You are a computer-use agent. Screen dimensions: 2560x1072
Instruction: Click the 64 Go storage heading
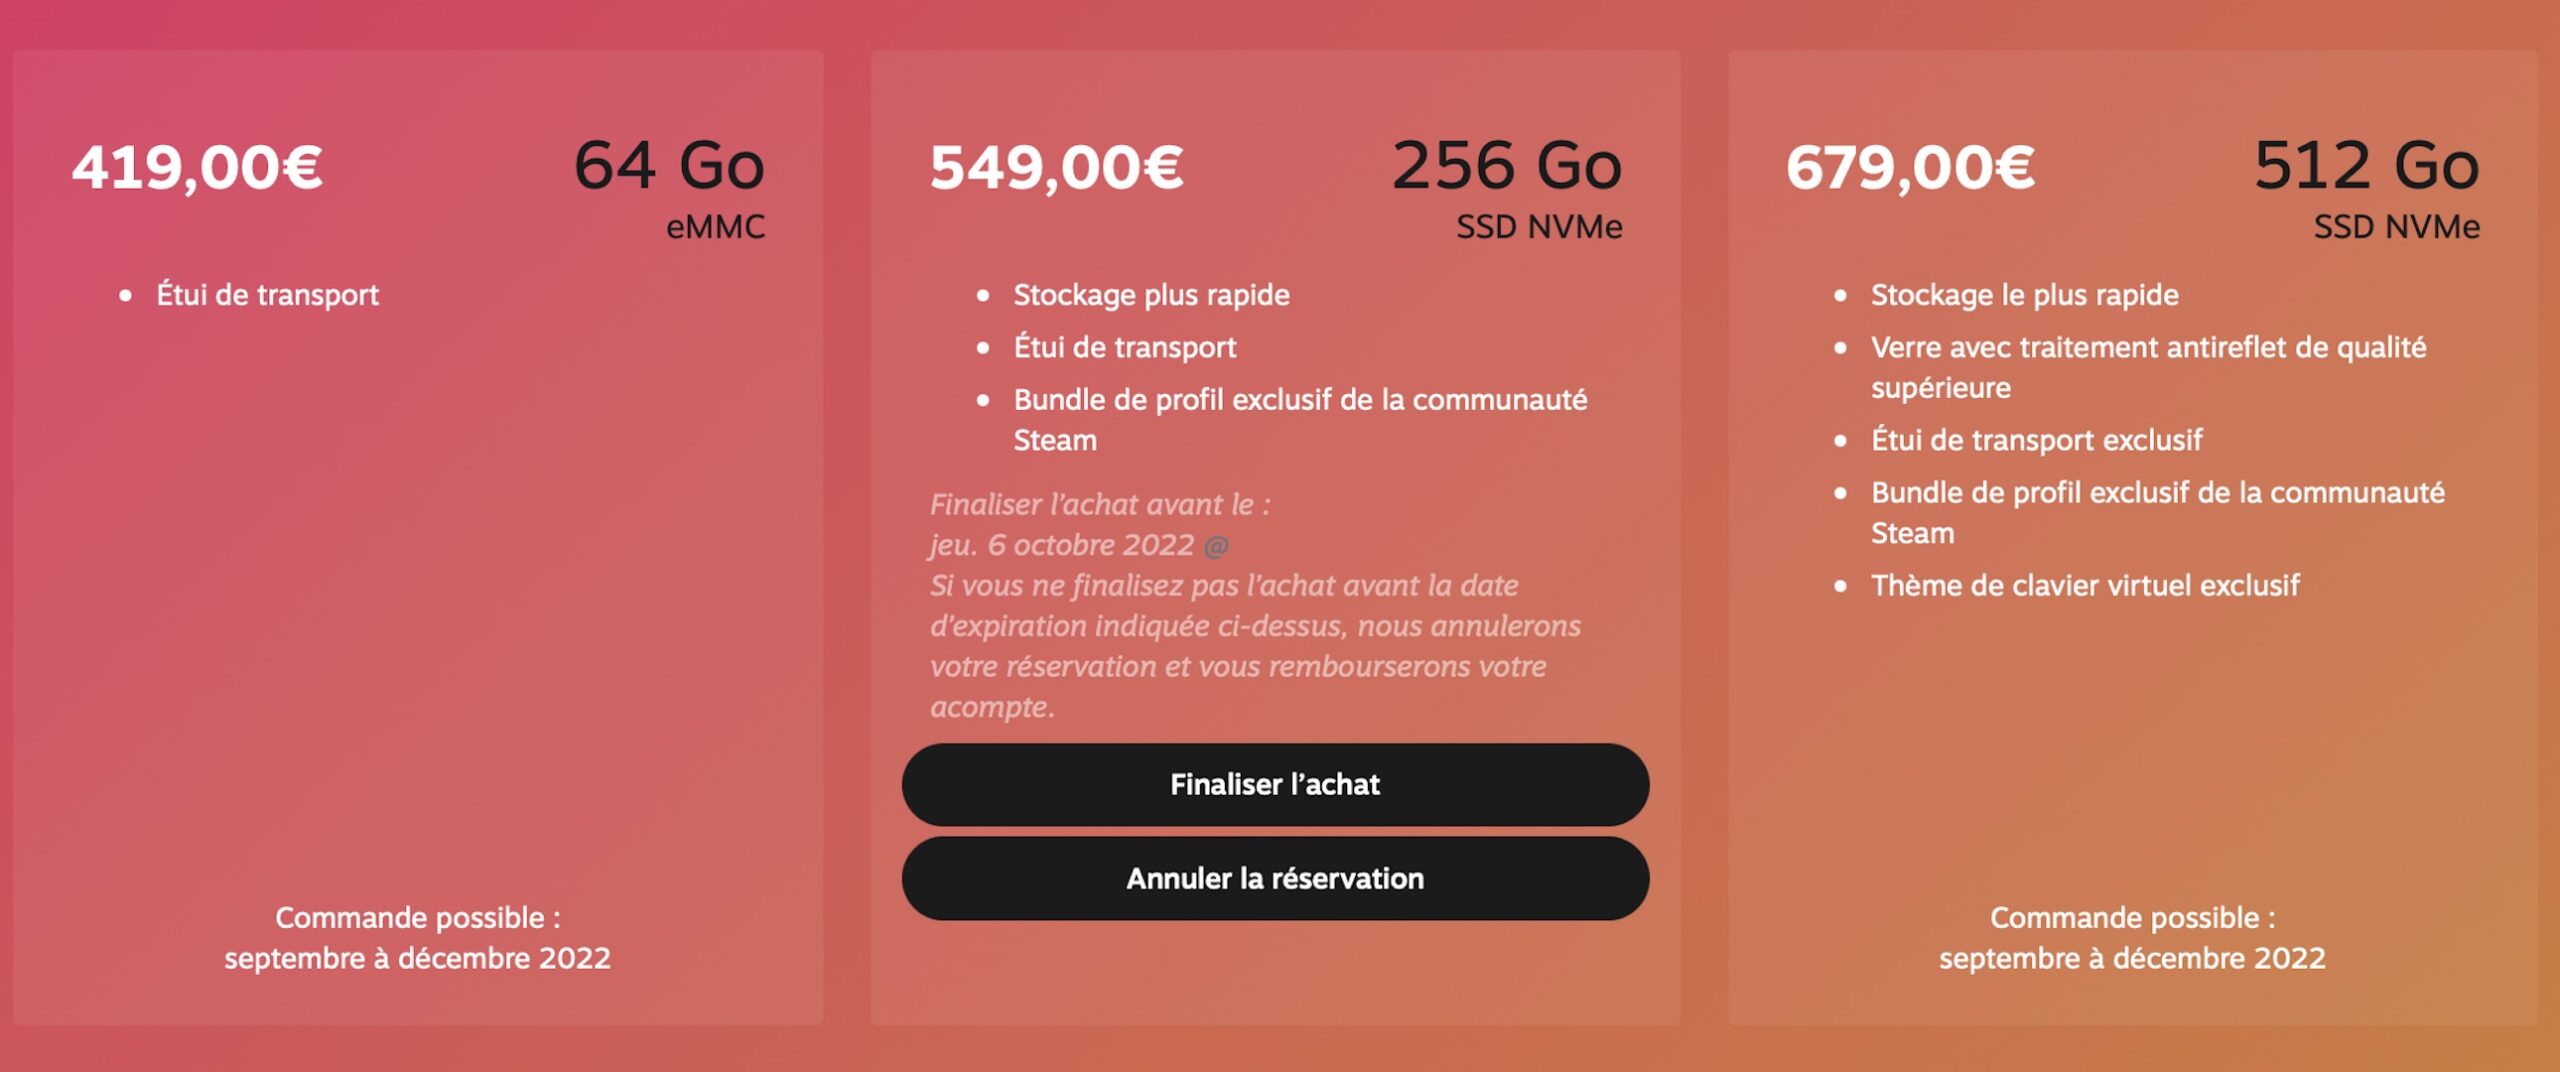tap(669, 165)
